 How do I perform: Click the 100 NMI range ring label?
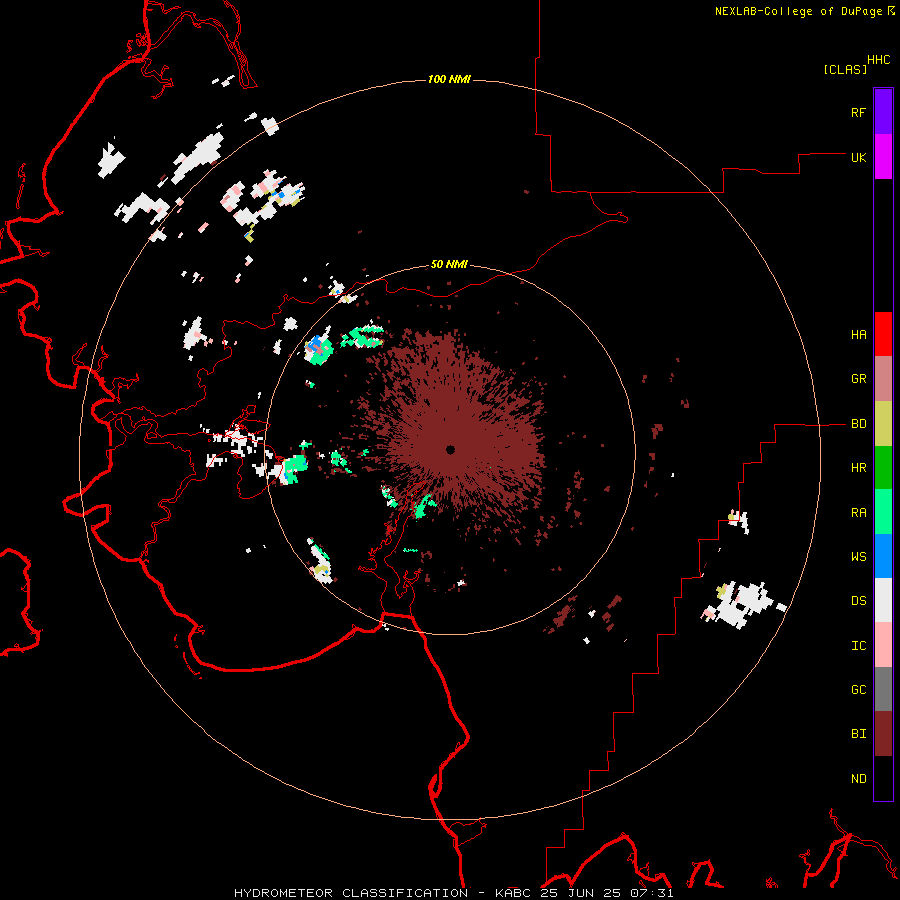(449, 79)
